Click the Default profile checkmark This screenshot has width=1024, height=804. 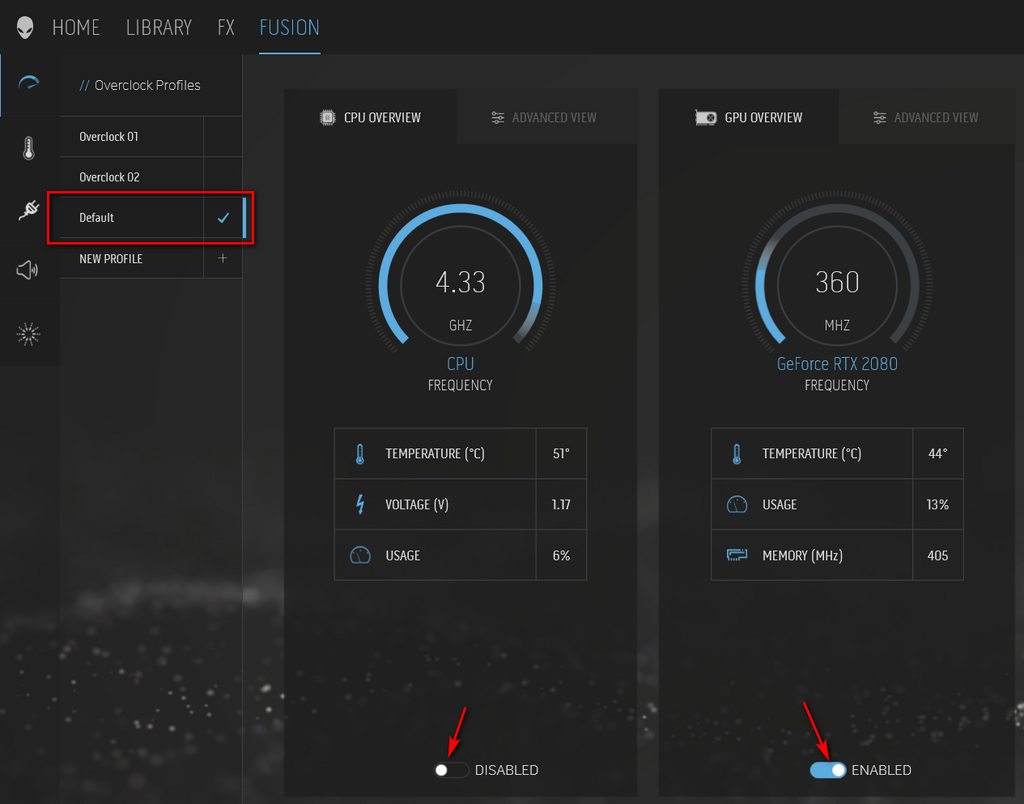[223, 217]
